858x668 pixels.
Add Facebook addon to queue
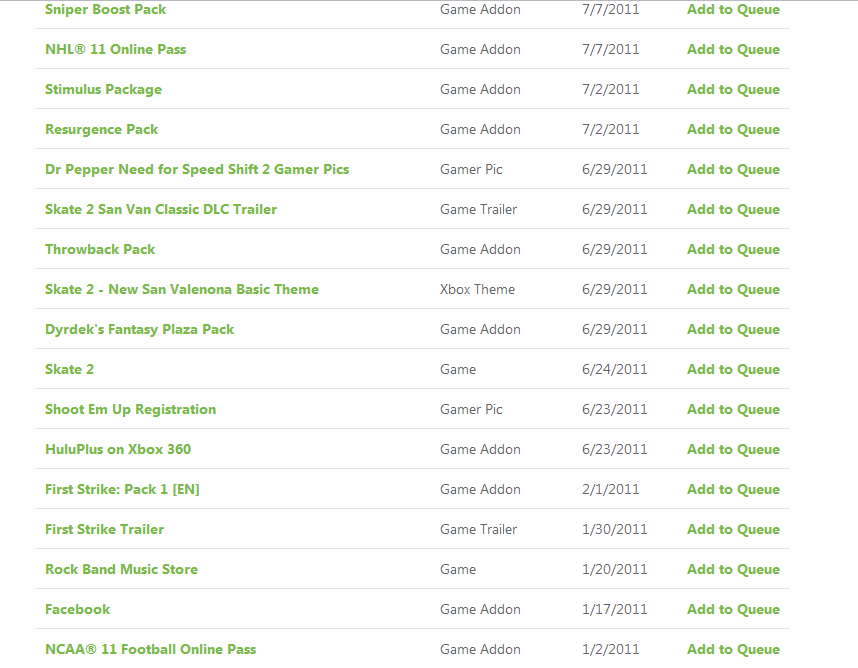733,609
